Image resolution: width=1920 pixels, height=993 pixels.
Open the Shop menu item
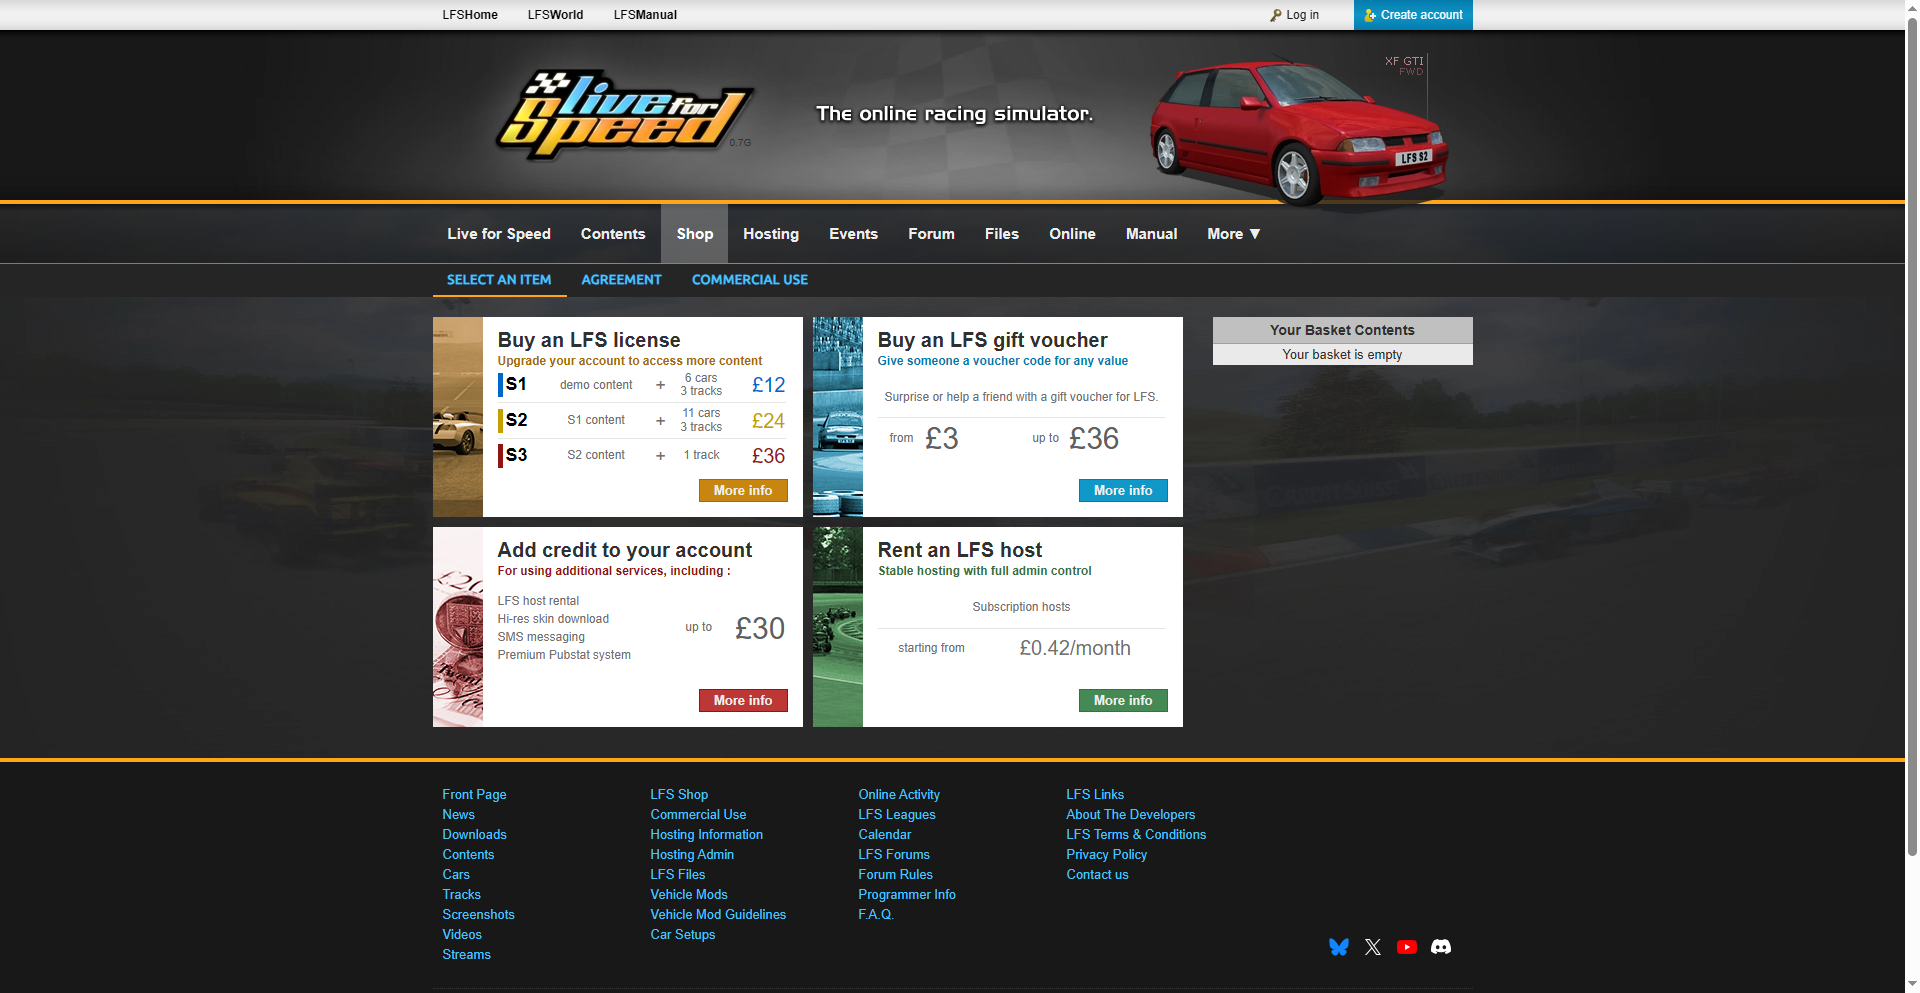(695, 234)
